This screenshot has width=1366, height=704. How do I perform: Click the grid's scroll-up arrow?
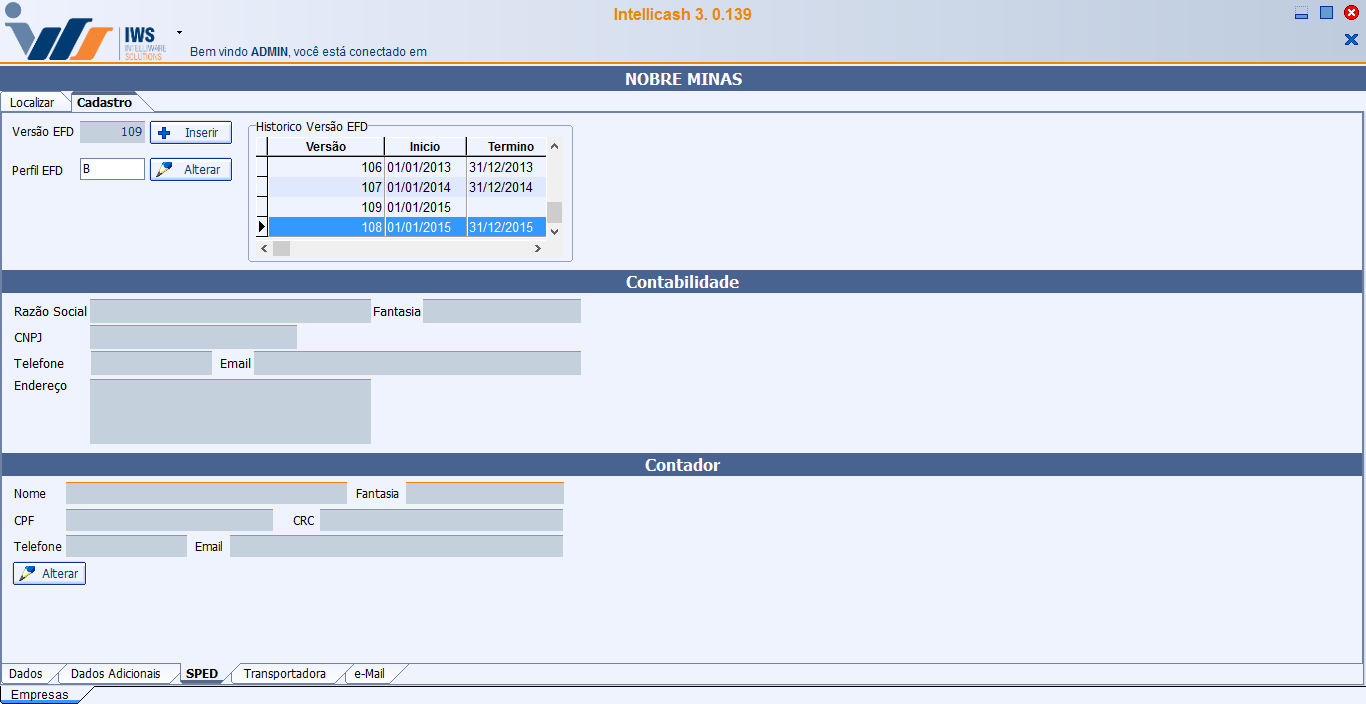tap(554, 146)
